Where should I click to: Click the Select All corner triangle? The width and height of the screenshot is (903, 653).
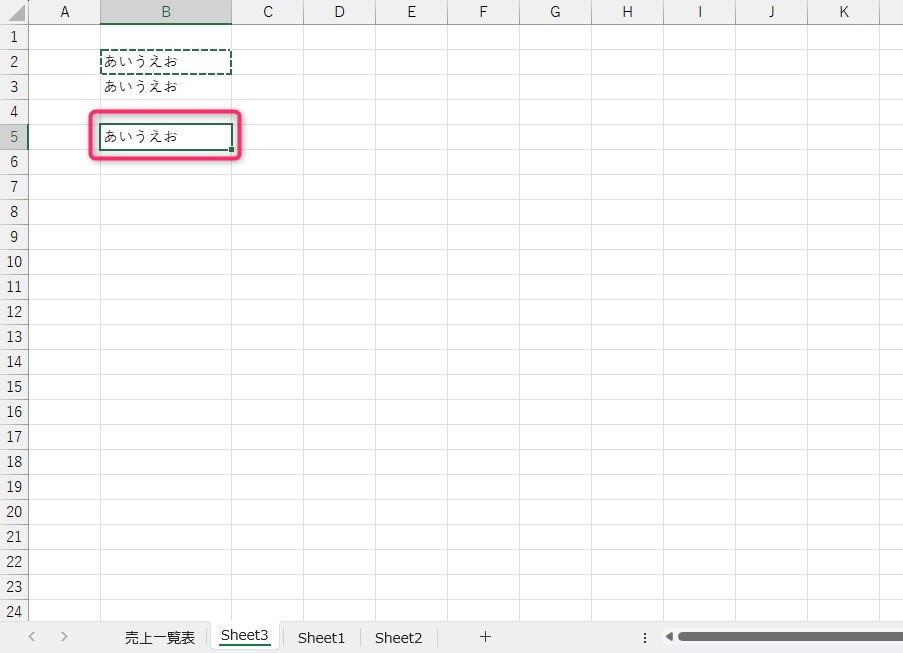tap(16, 13)
